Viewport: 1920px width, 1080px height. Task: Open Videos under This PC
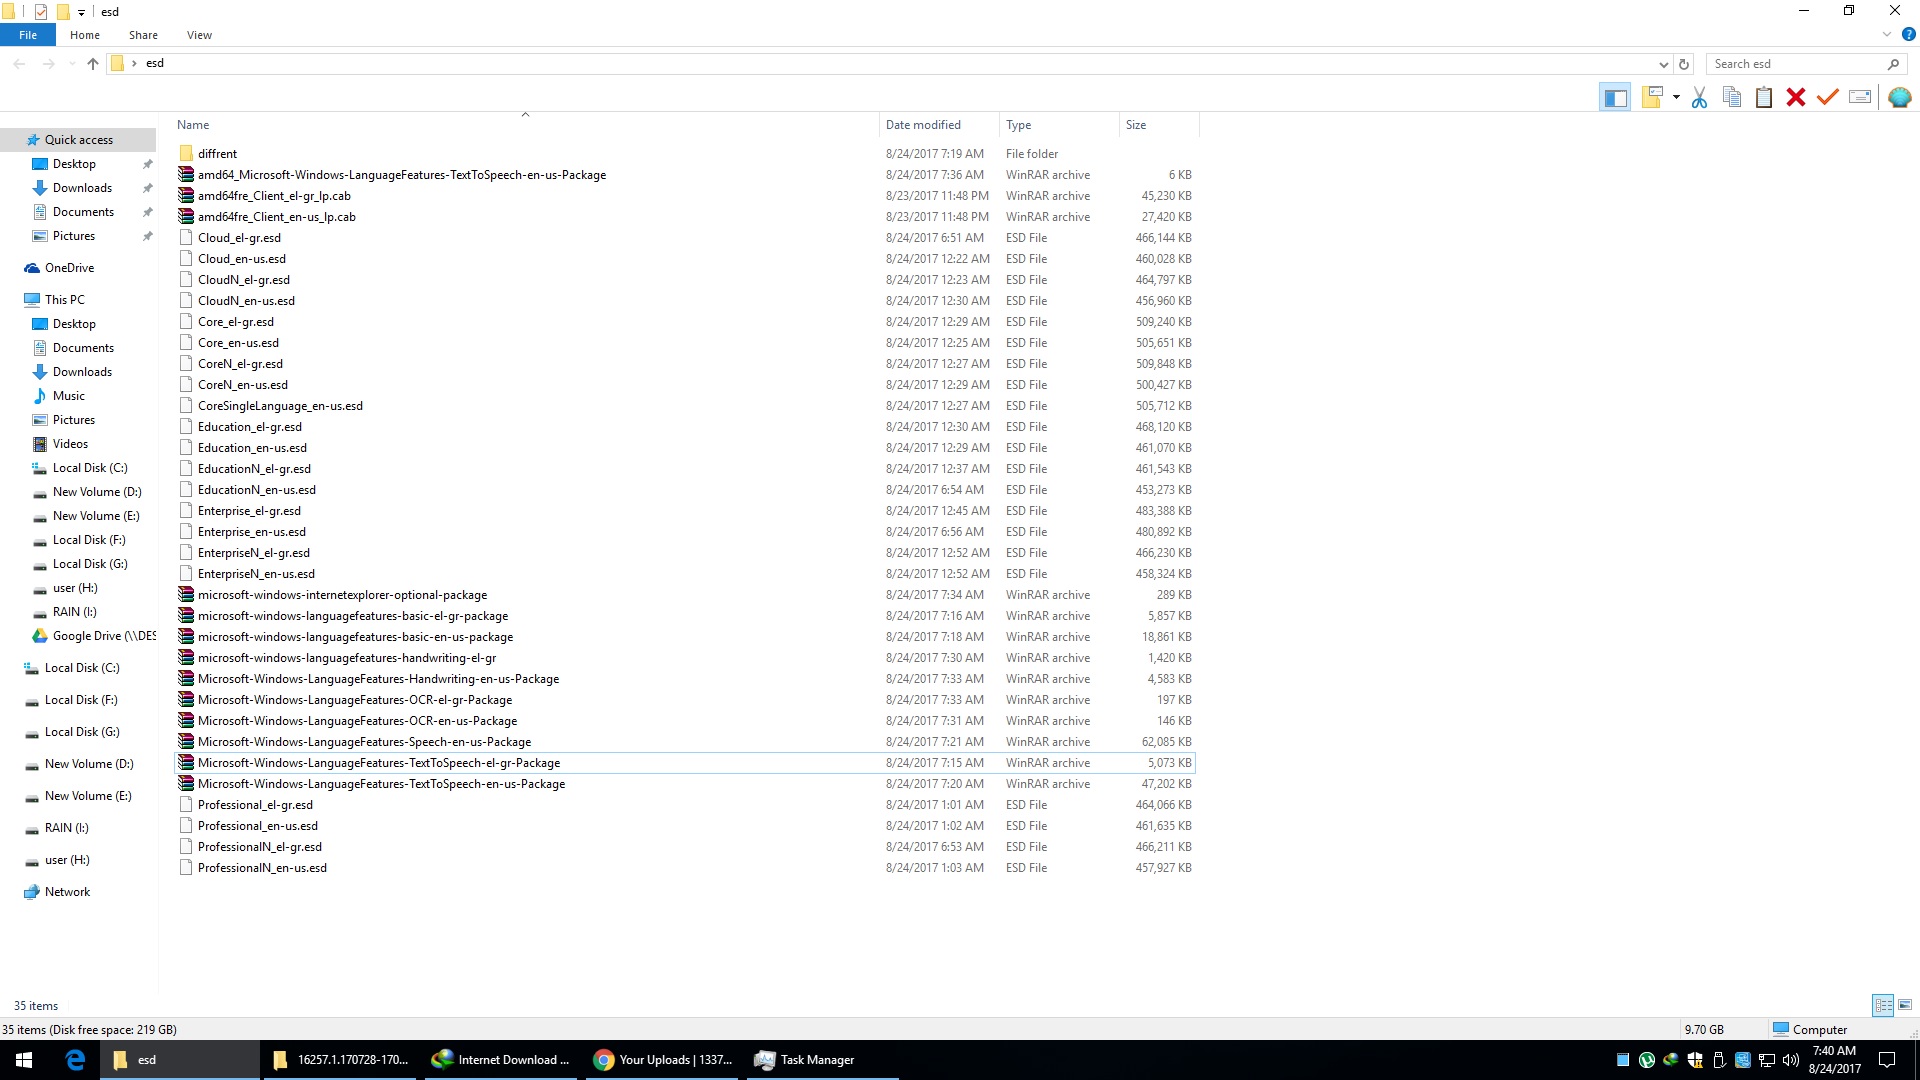click(70, 444)
